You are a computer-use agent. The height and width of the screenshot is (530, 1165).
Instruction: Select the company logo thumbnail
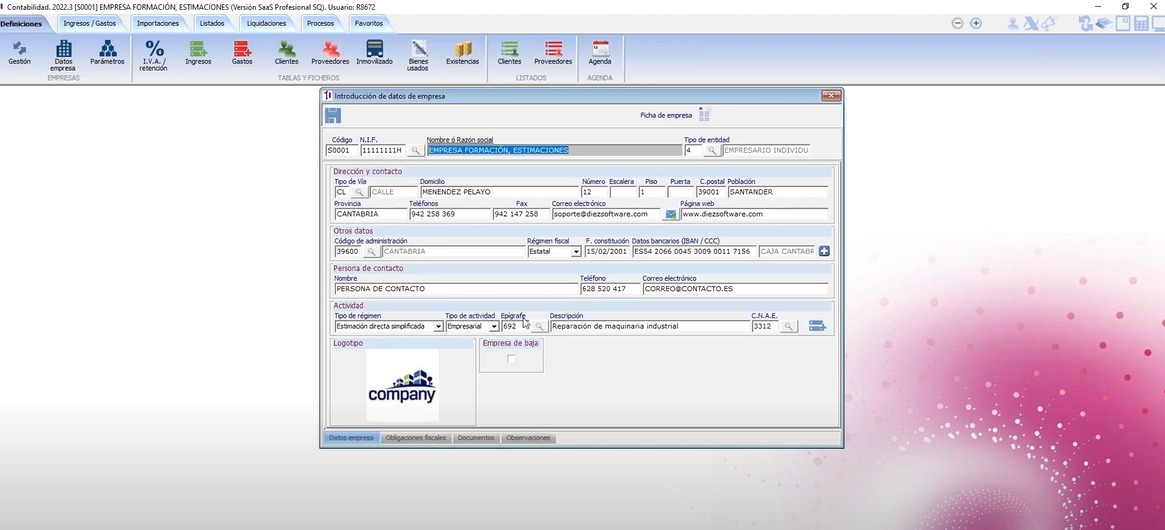coord(402,386)
